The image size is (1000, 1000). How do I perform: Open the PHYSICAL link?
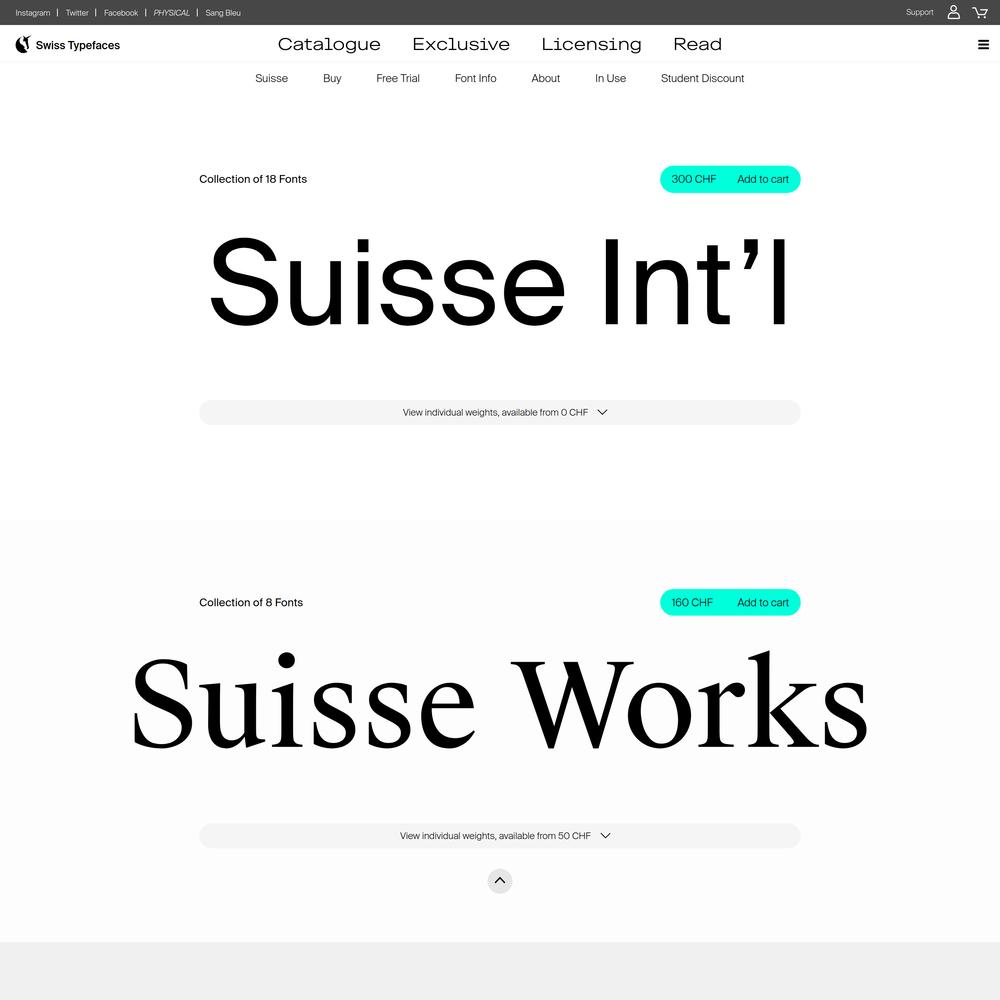coord(172,13)
